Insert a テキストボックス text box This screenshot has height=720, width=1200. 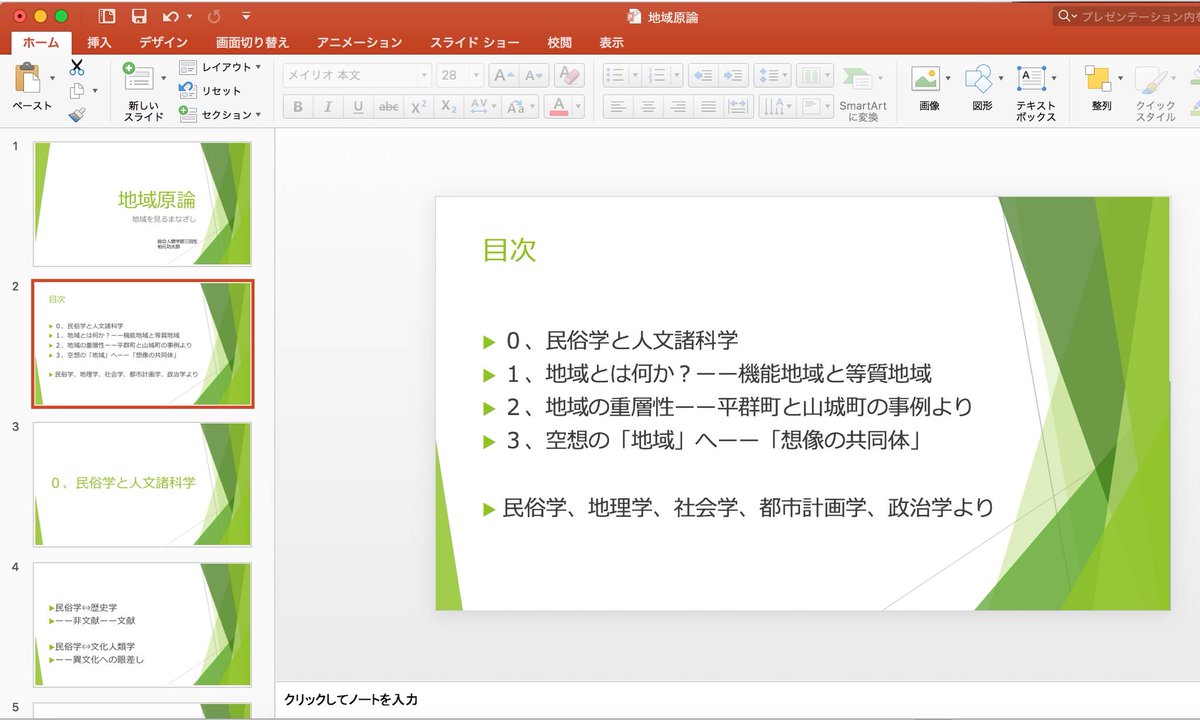(x=1031, y=78)
